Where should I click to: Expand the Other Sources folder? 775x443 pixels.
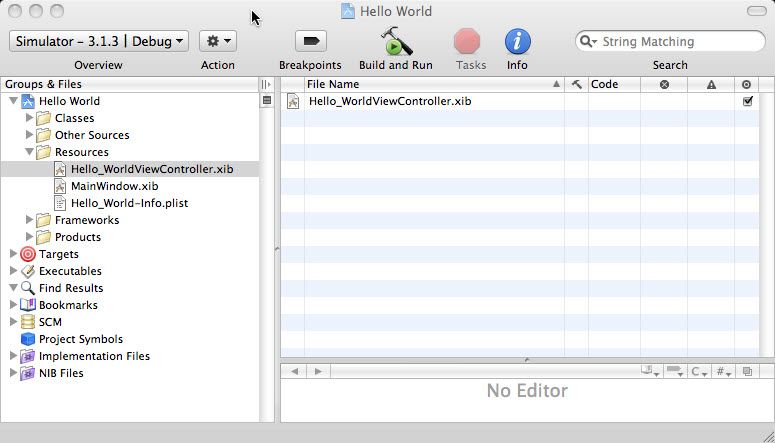30,135
